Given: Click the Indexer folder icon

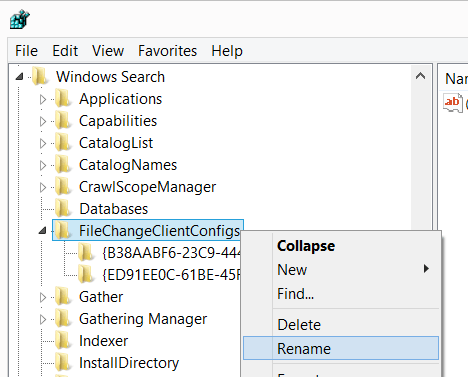Looking at the screenshot, I should (63, 340).
